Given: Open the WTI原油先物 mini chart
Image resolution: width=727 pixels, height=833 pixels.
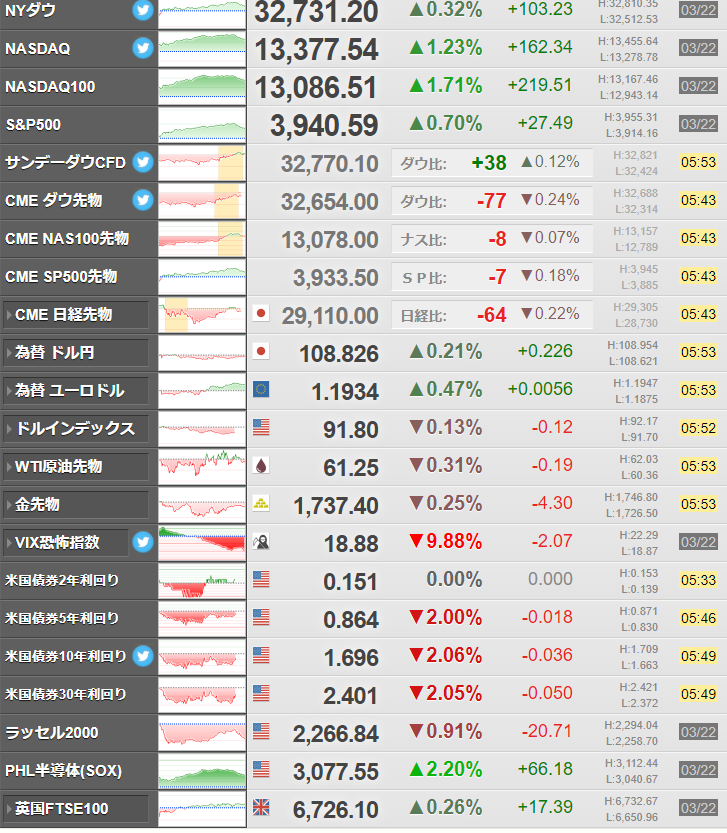Looking at the screenshot, I should pyautogui.click(x=202, y=467).
